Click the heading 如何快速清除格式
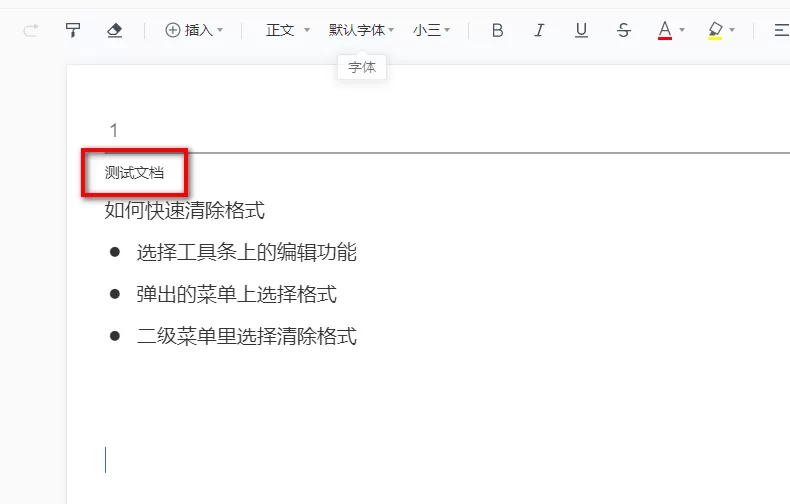 pos(185,210)
